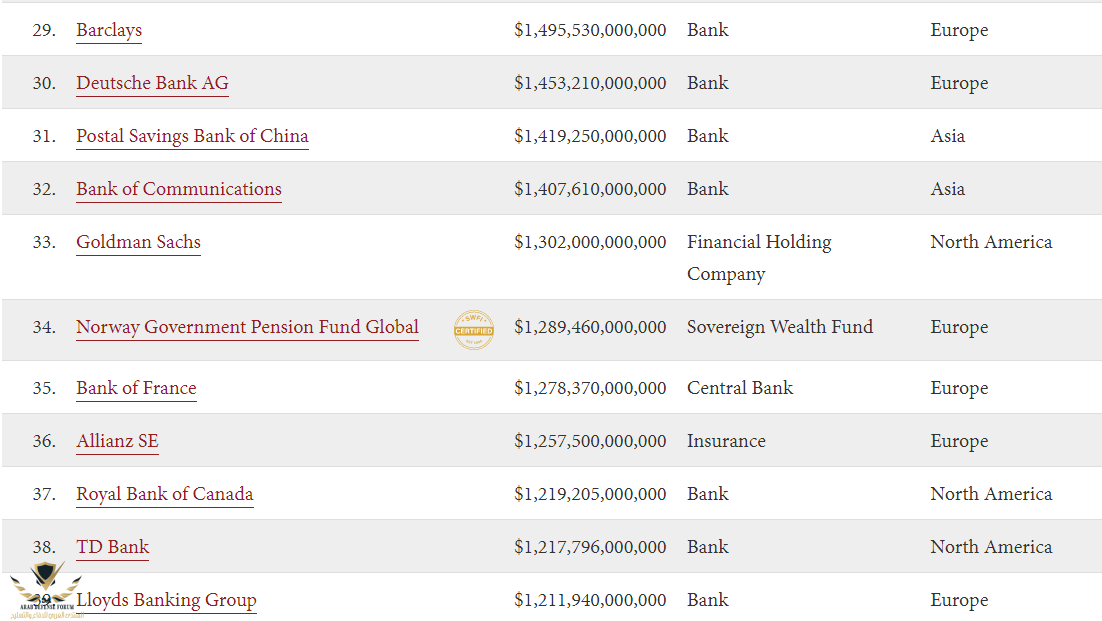Open the Barclays profile link
Image resolution: width=1102 pixels, height=621 pixels.
pyautogui.click(x=109, y=30)
